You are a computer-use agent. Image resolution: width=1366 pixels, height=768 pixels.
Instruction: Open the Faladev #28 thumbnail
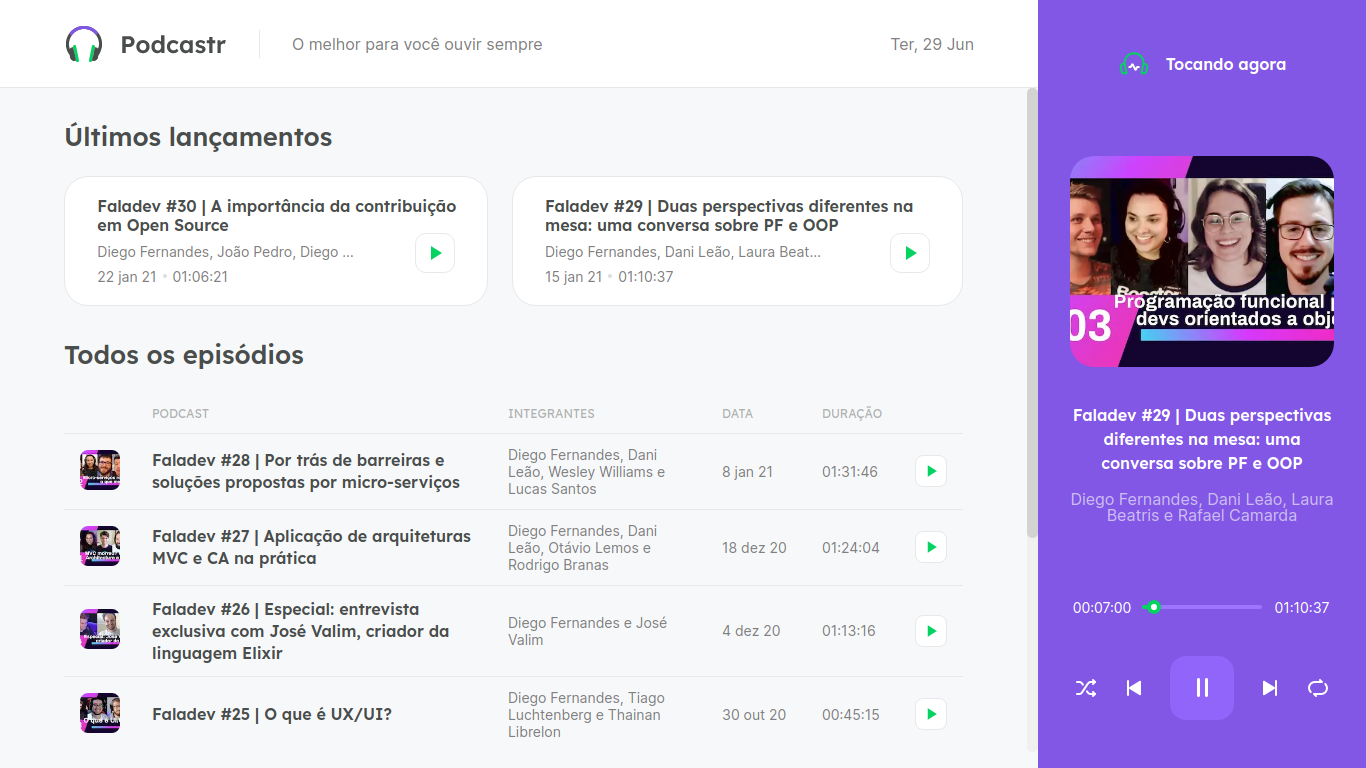(100, 470)
